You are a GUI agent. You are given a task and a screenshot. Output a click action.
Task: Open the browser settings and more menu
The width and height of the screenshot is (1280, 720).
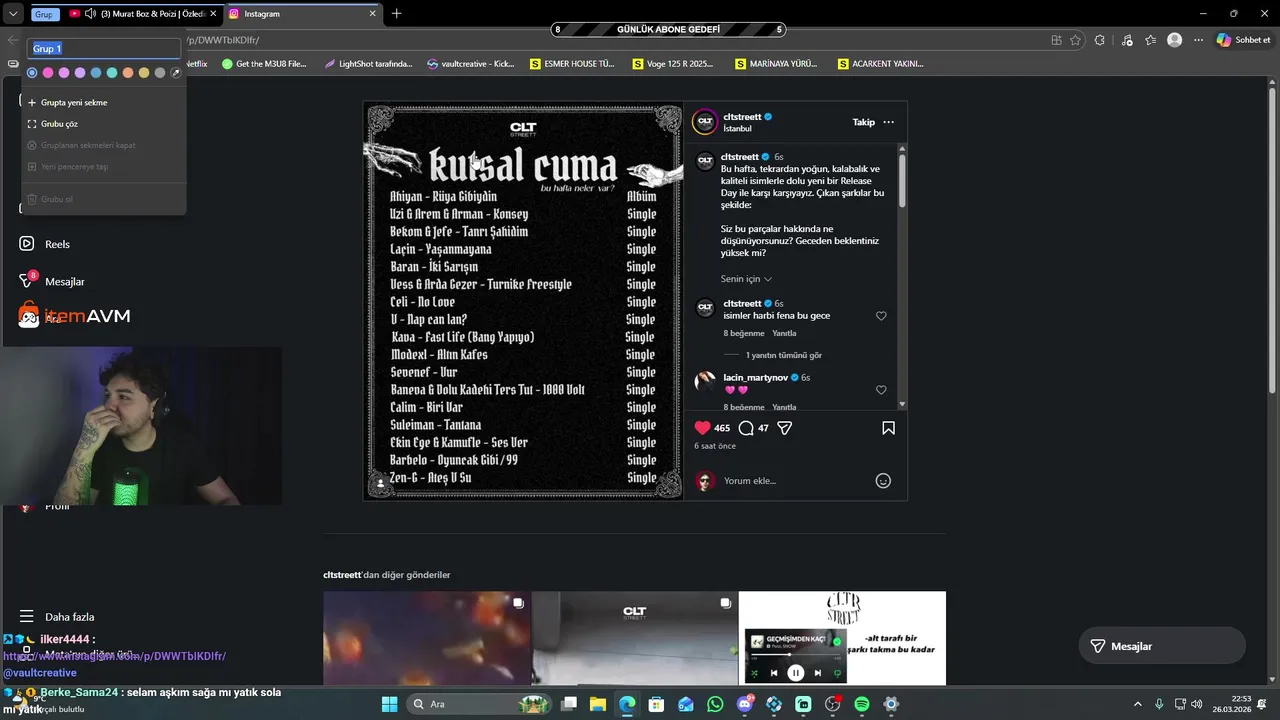click(x=1198, y=40)
